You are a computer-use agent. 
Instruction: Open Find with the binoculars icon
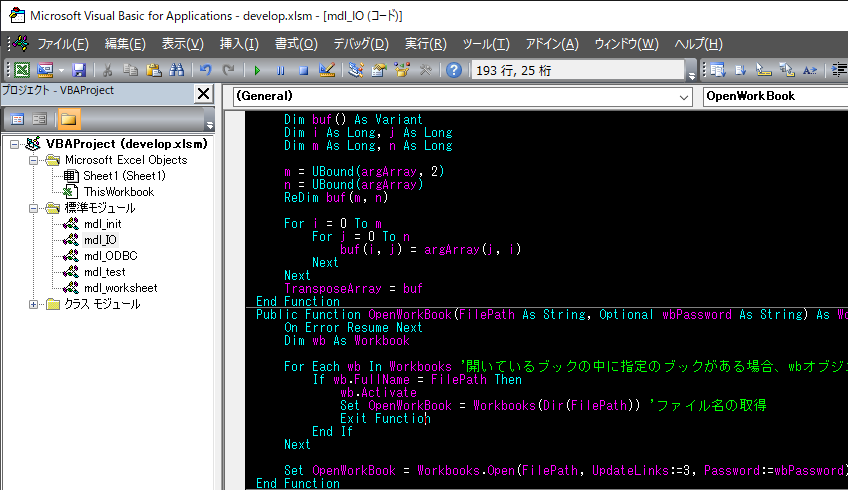click(177, 70)
